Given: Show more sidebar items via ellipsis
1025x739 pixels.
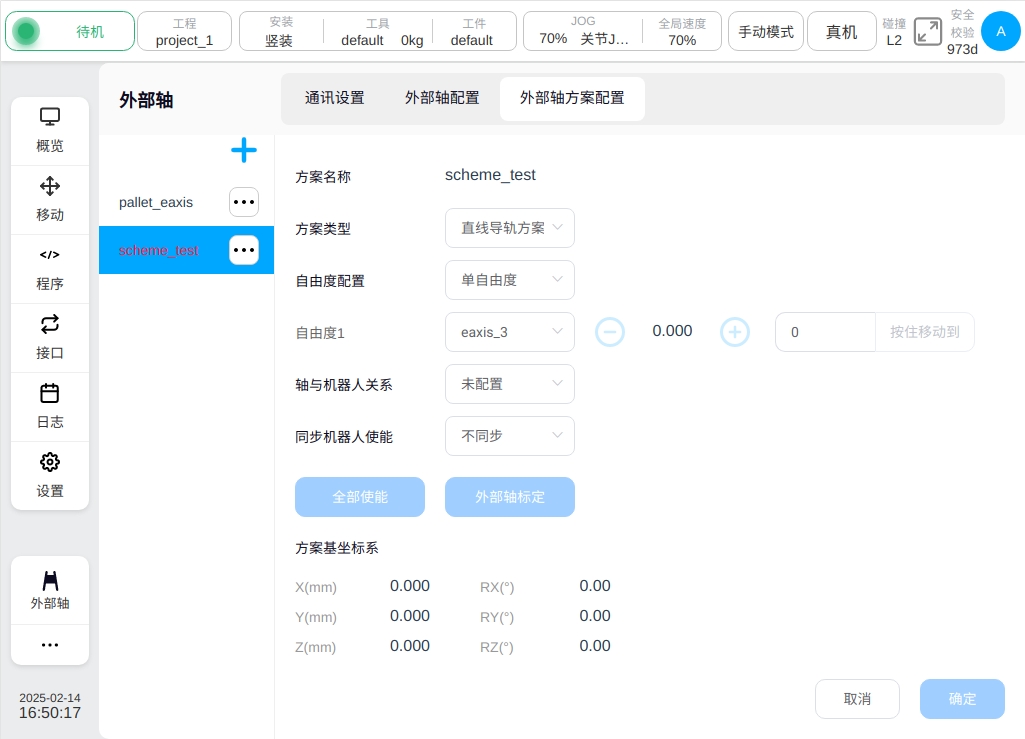Looking at the screenshot, I should point(50,645).
